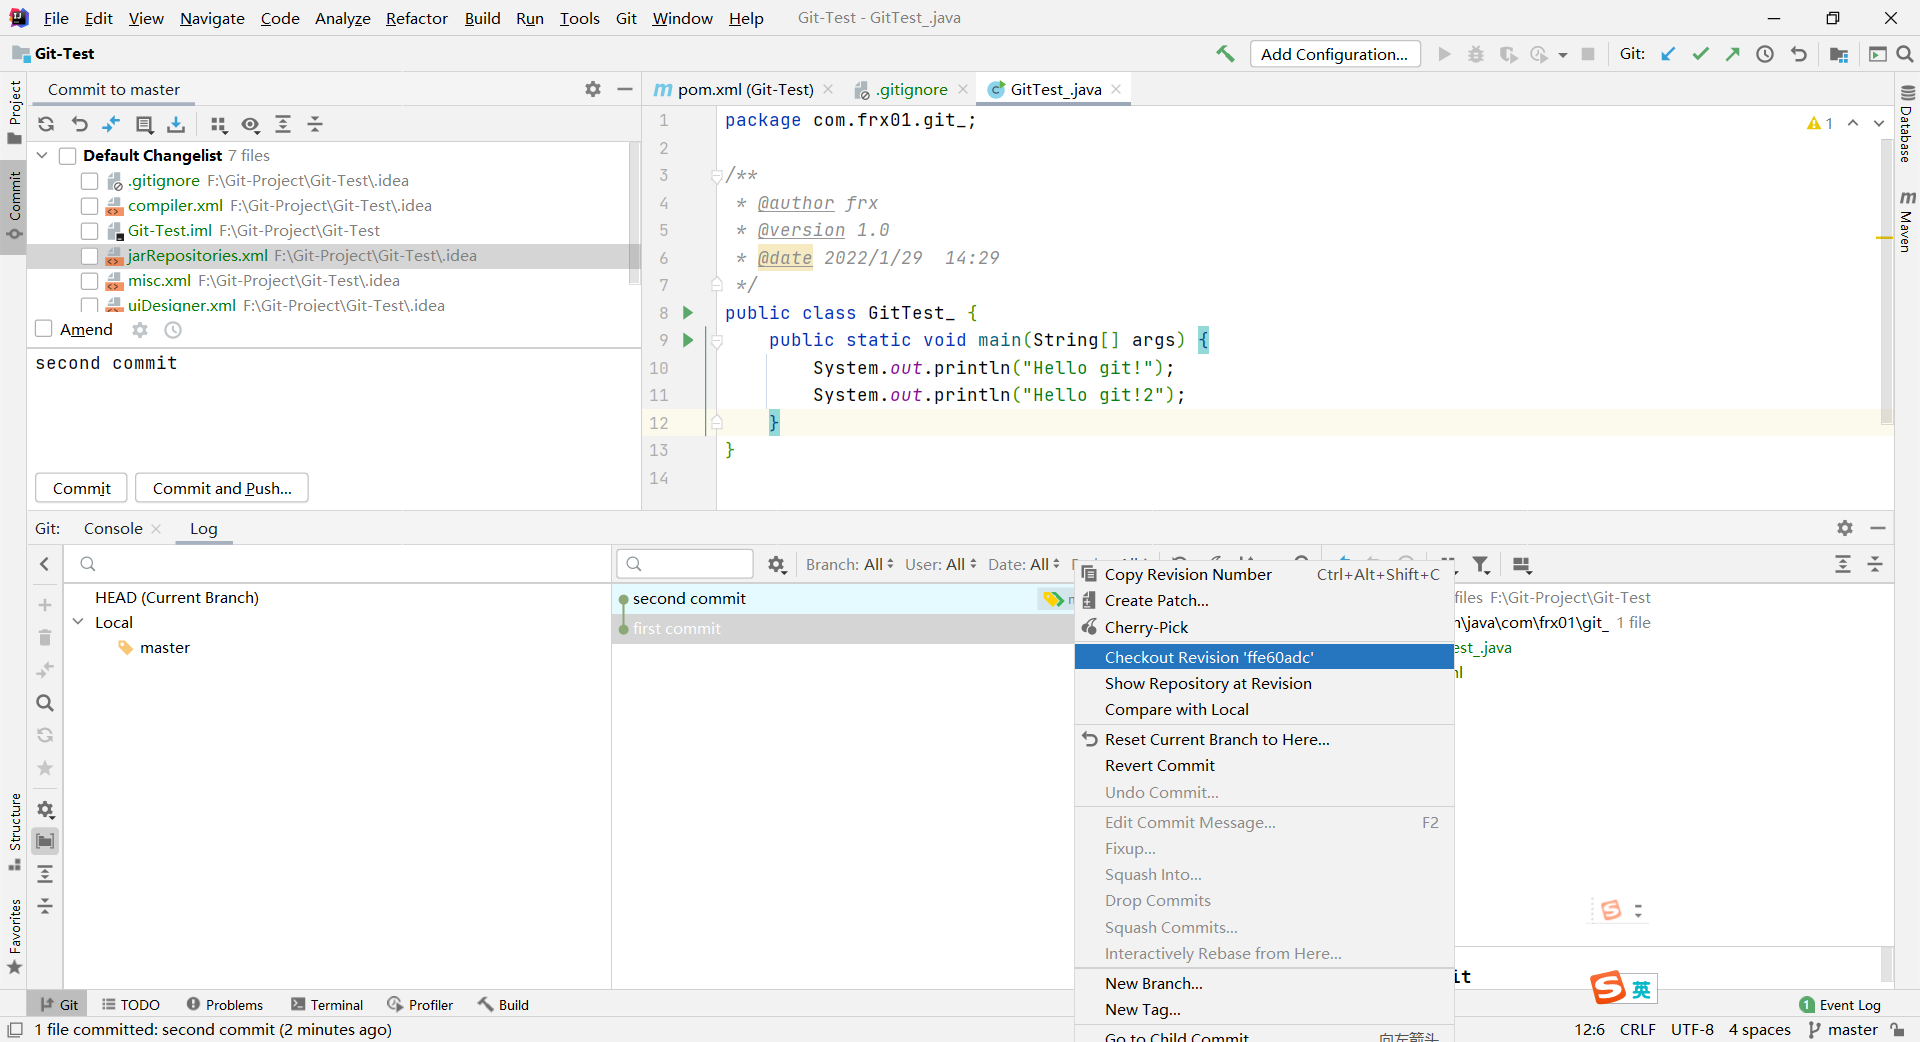Click Collapse All in Commit toolbar
The image size is (1920, 1042).
[315, 124]
